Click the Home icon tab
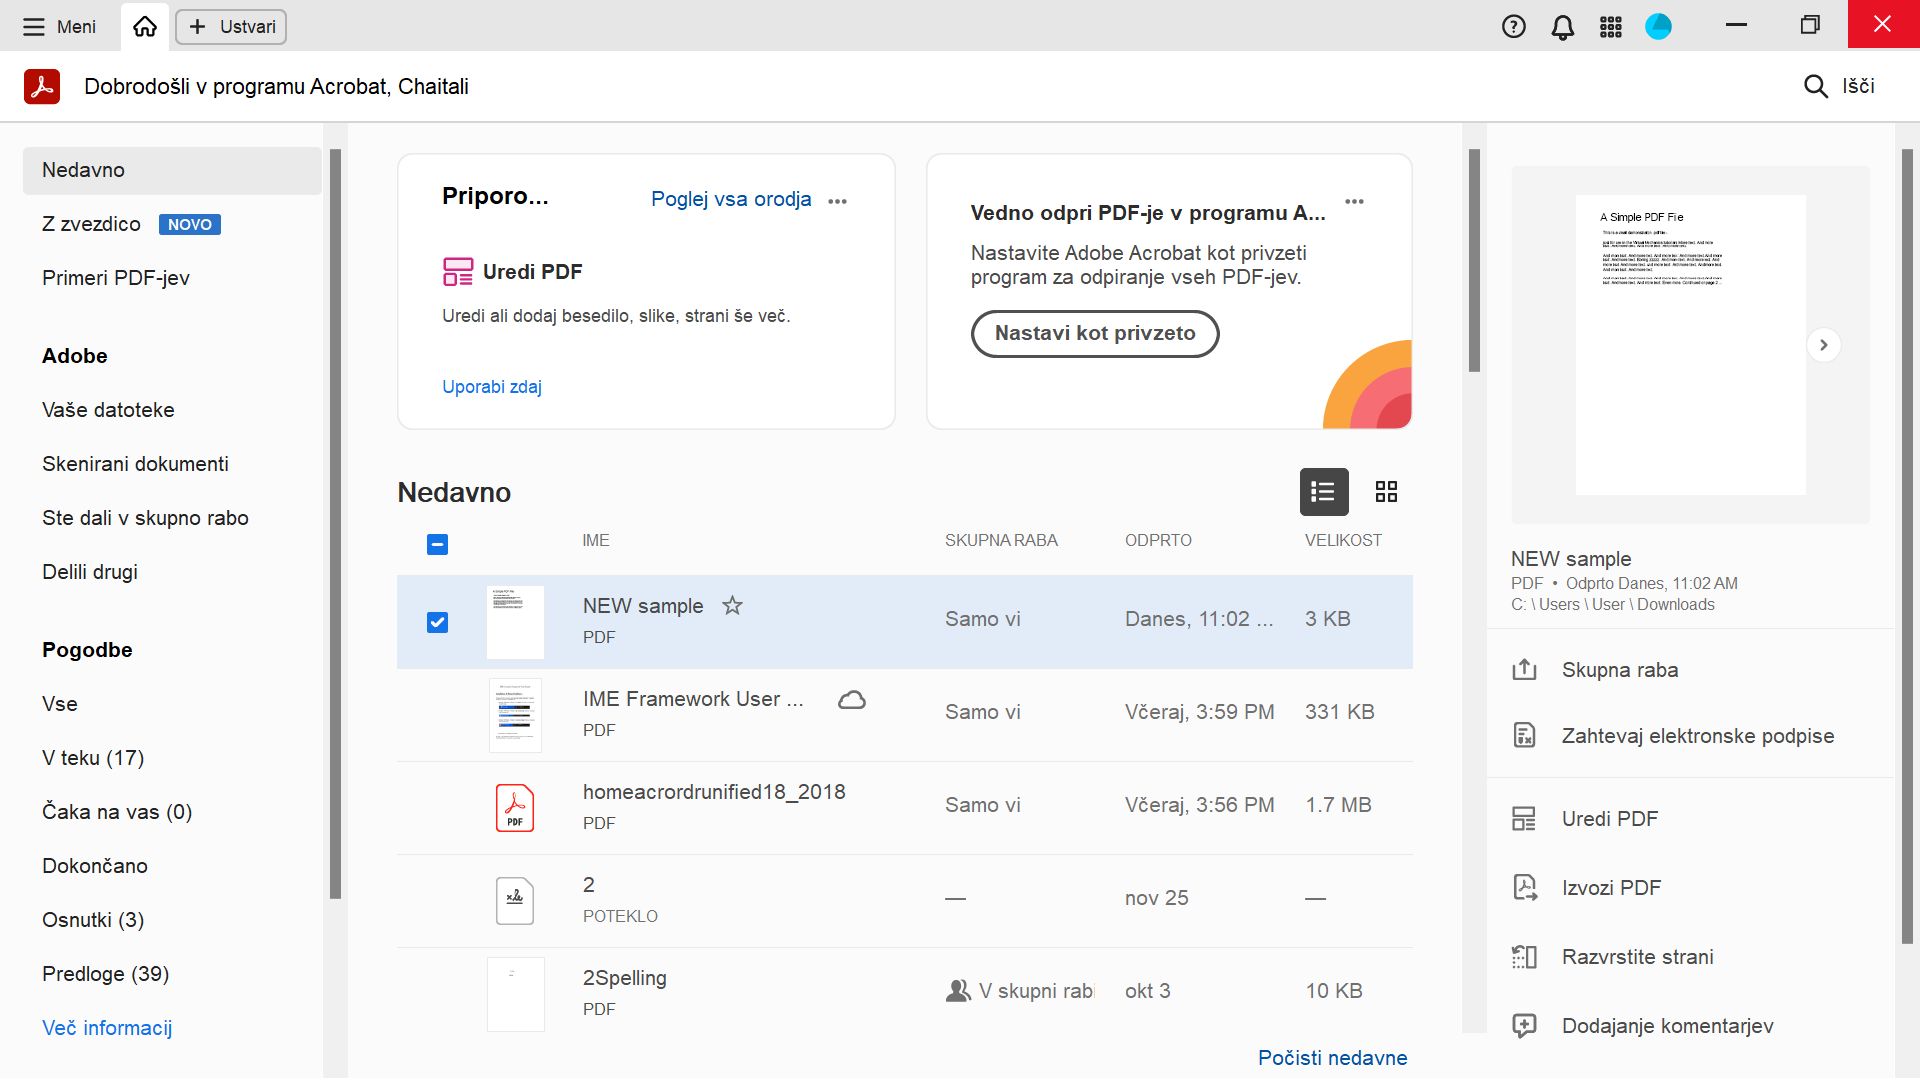This screenshot has height=1080, width=1920. click(145, 27)
